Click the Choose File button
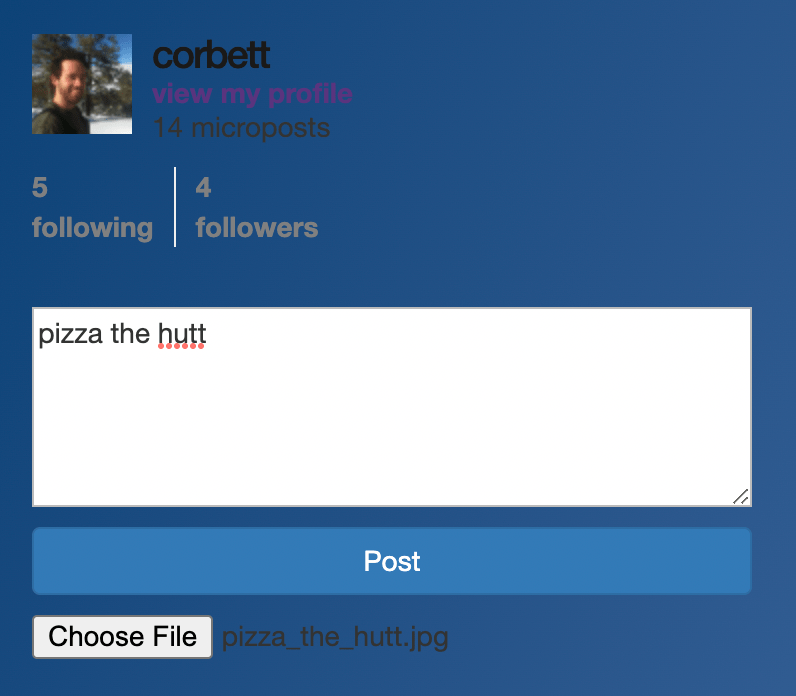 coord(122,637)
